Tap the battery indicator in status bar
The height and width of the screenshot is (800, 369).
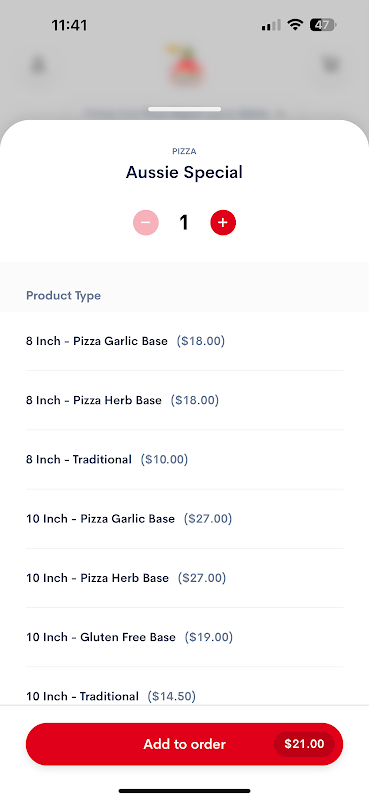click(x=323, y=24)
